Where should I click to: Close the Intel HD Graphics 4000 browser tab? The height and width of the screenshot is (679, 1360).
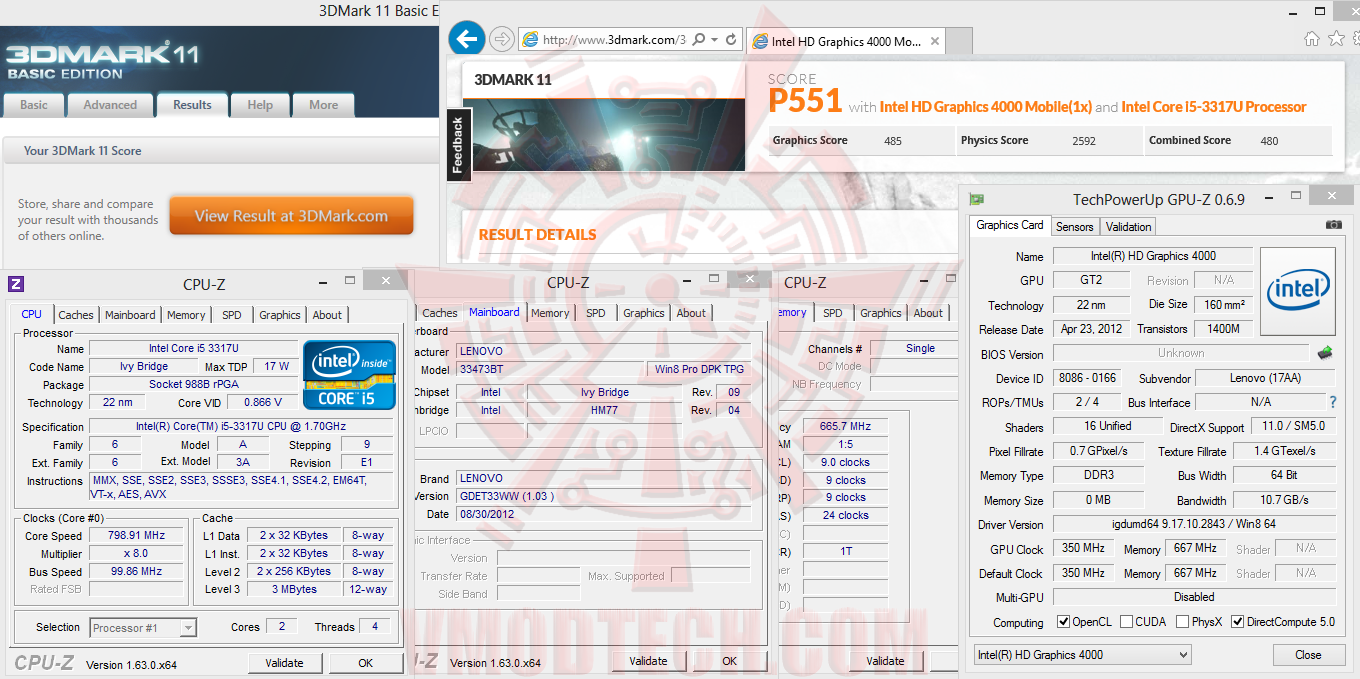(x=935, y=41)
